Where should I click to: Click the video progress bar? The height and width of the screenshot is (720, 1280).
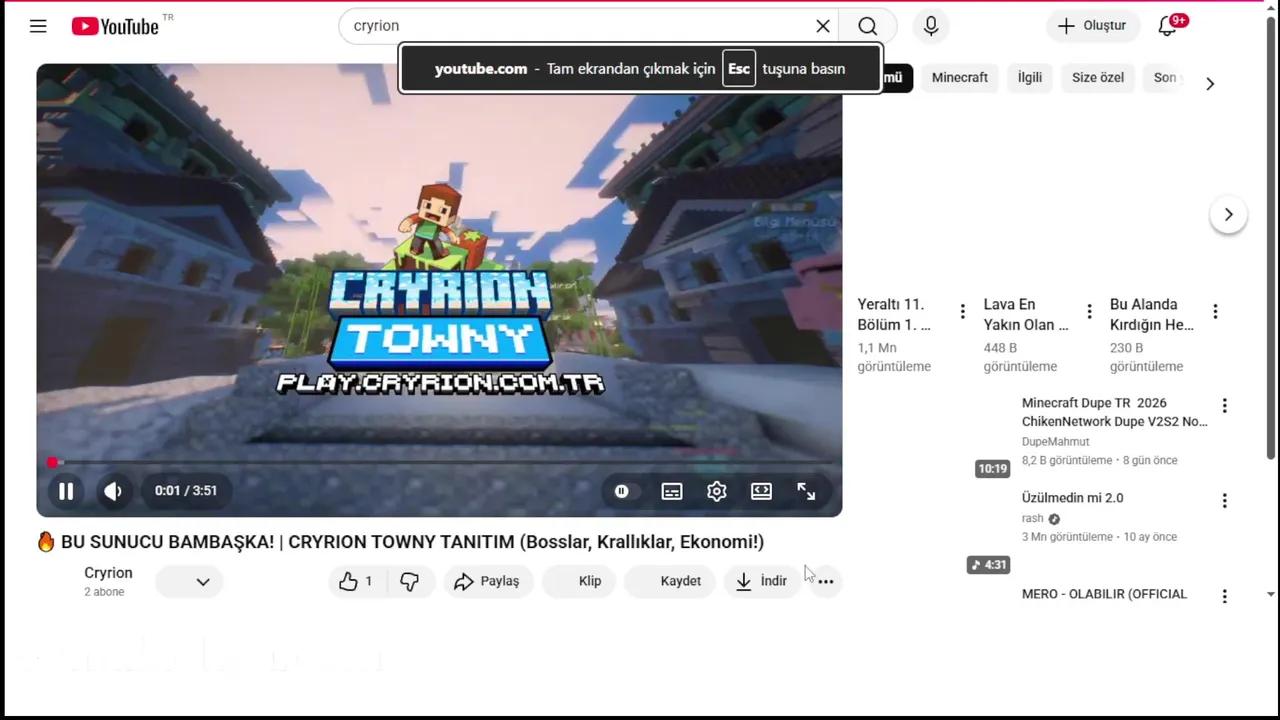(440, 462)
